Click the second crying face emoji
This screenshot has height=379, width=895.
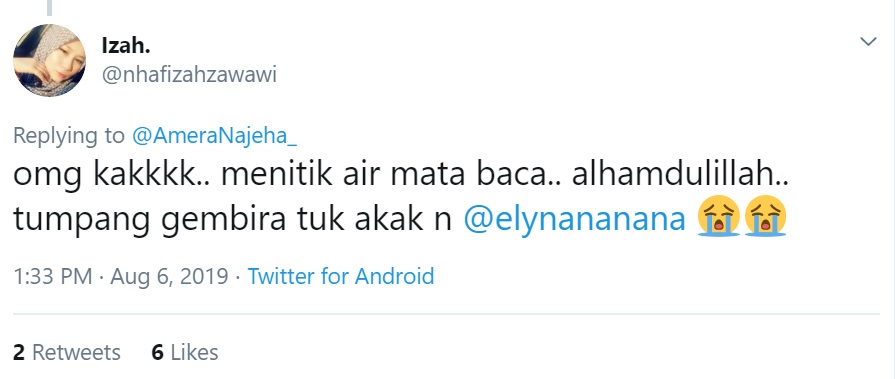(765, 218)
